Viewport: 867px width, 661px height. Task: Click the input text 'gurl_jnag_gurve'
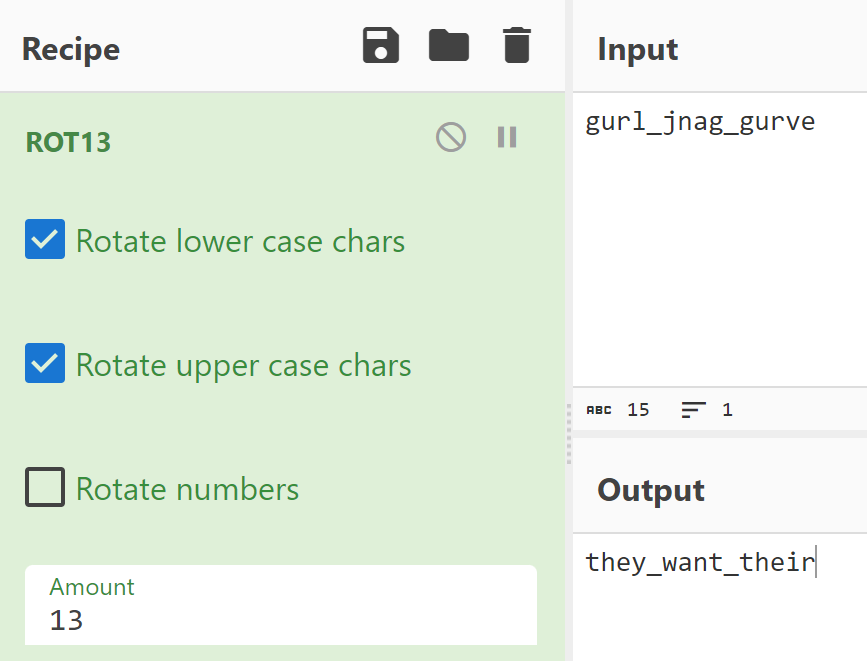700,123
